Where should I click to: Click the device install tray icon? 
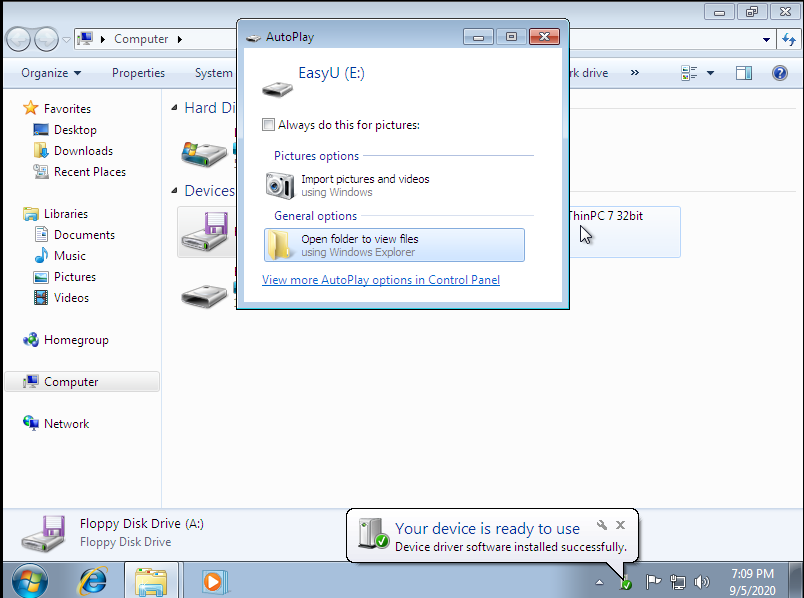(x=626, y=583)
